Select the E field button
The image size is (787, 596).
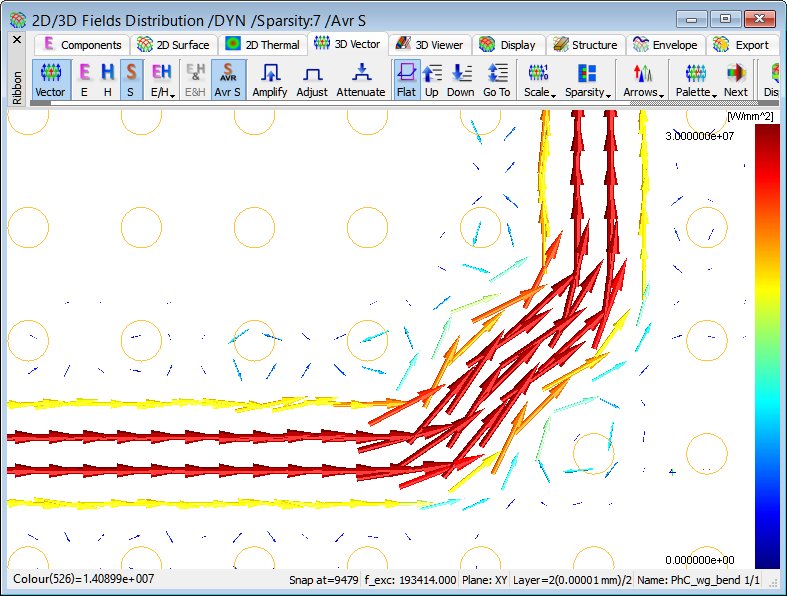(84, 80)
